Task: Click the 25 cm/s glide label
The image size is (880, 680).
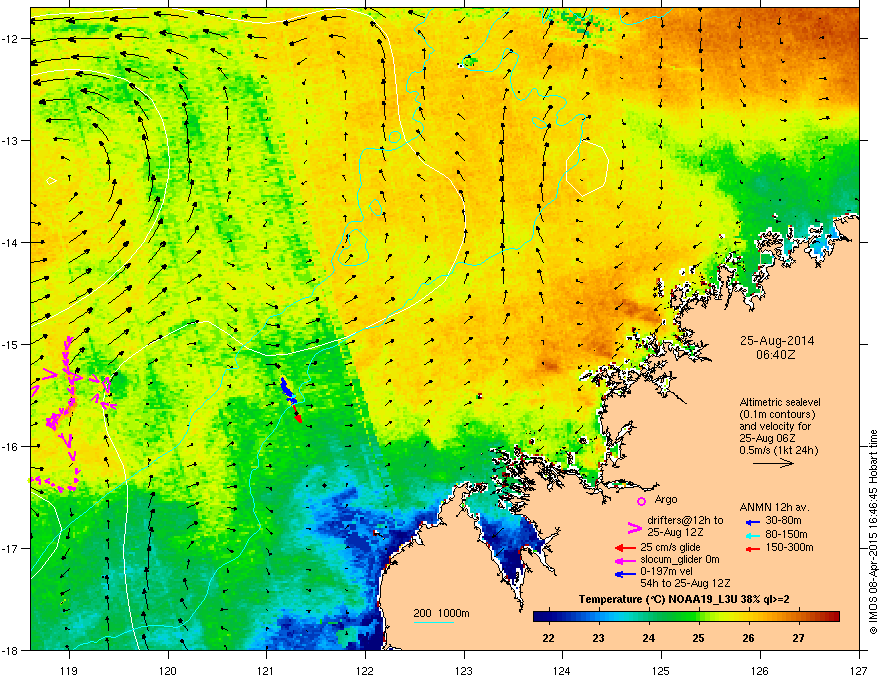Action: tap(670, 547)
